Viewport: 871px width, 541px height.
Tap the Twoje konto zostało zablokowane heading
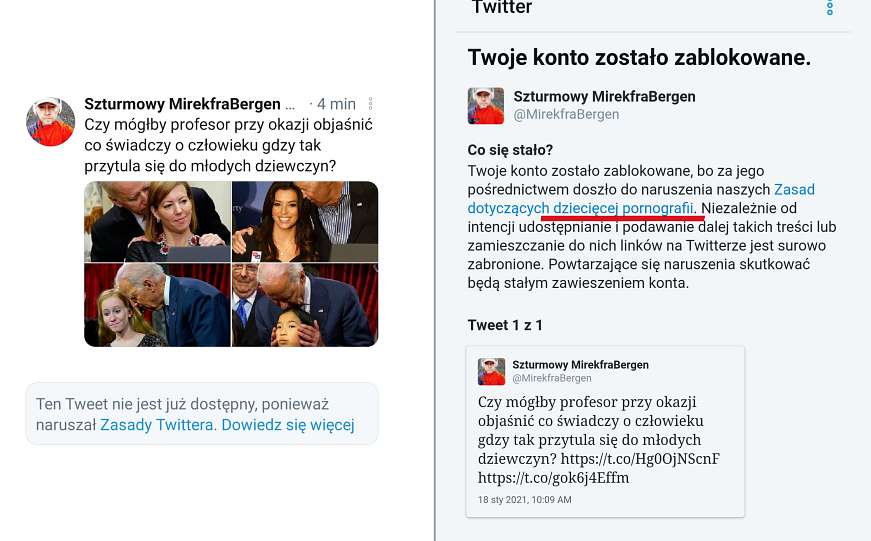tap(639, 58)
